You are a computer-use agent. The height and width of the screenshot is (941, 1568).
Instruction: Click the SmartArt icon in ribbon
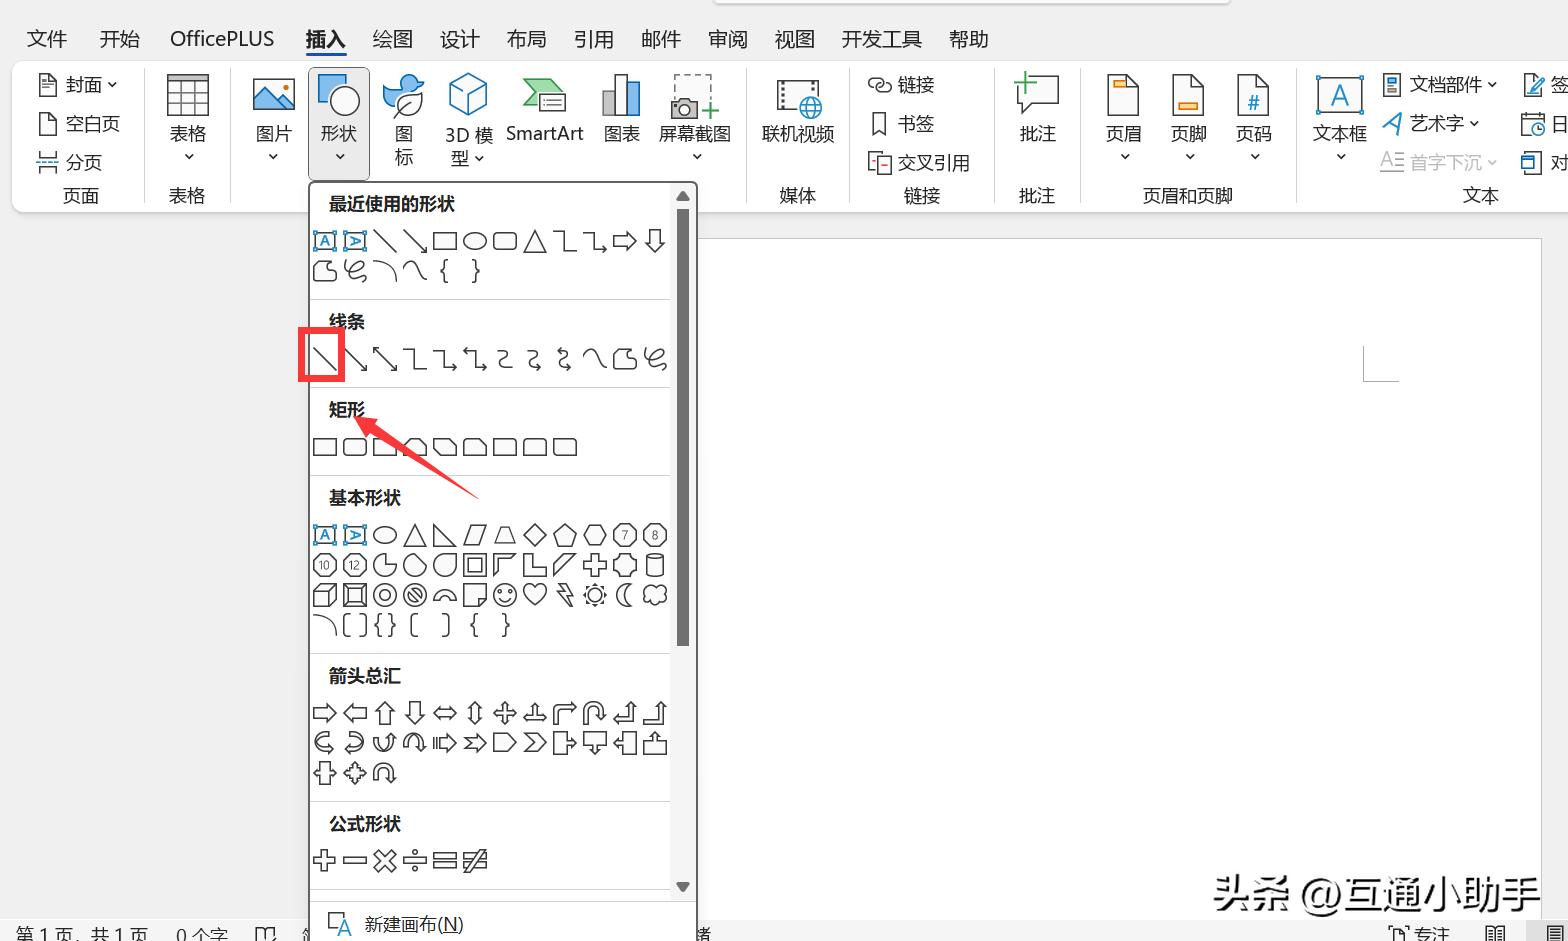point(544,110)
